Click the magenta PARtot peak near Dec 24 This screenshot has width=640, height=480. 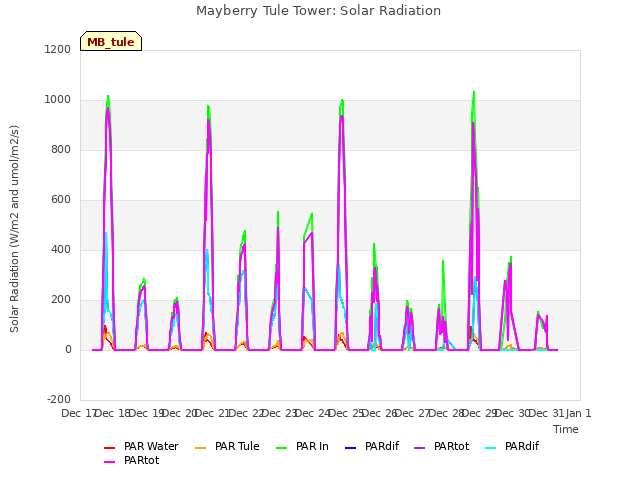click(x=342, y=116)
